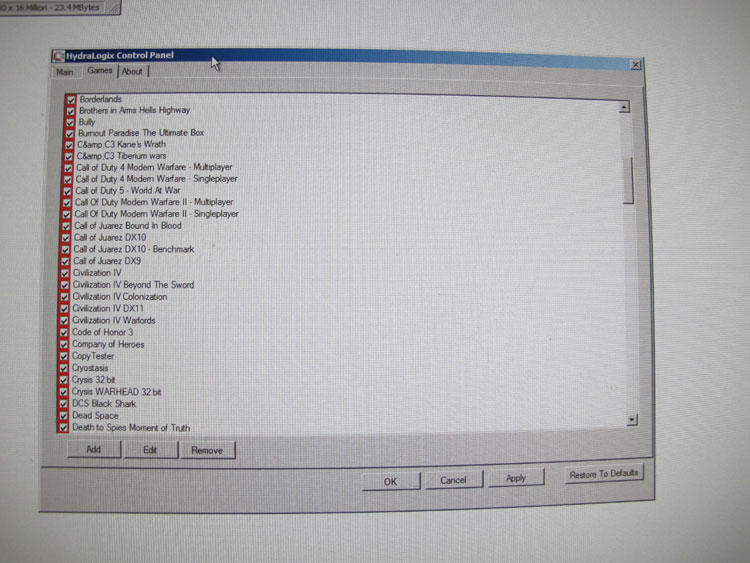Uncheck the Borderlands checkbox
Screen dimensions: 750x563
[71, 99]
